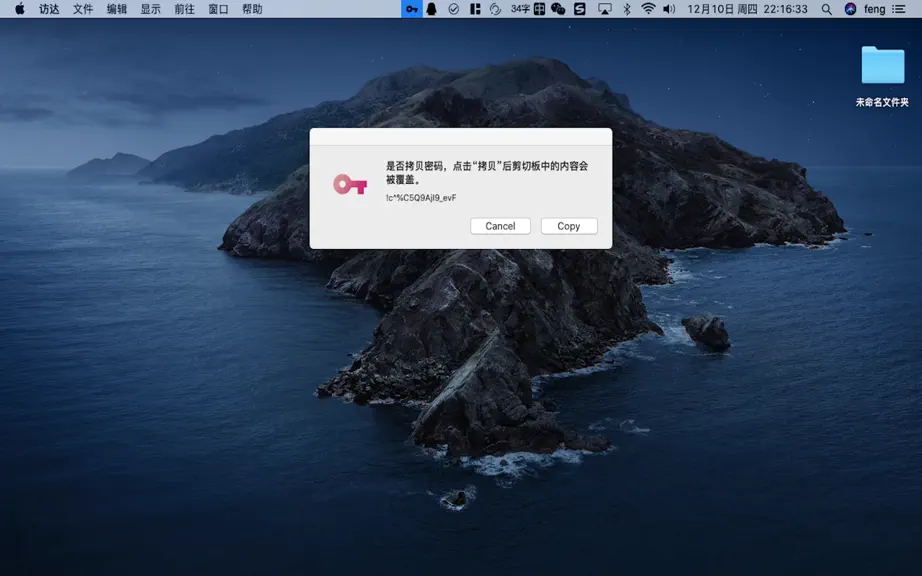Open the 访达 menu
This screenshot has width=922, height=576.
[x=49, y=9]
